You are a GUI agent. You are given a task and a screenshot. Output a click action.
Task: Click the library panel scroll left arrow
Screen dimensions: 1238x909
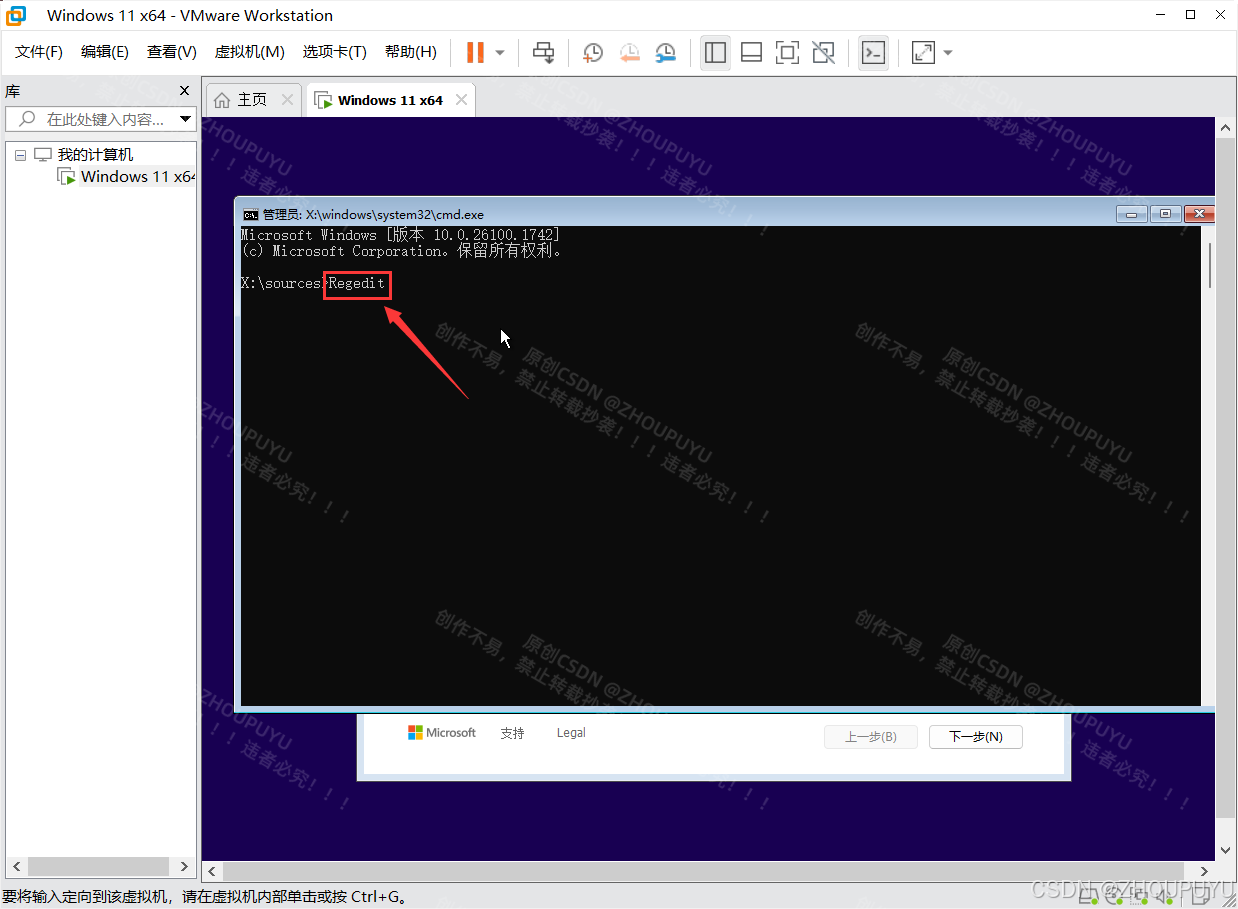coord(17,866)
